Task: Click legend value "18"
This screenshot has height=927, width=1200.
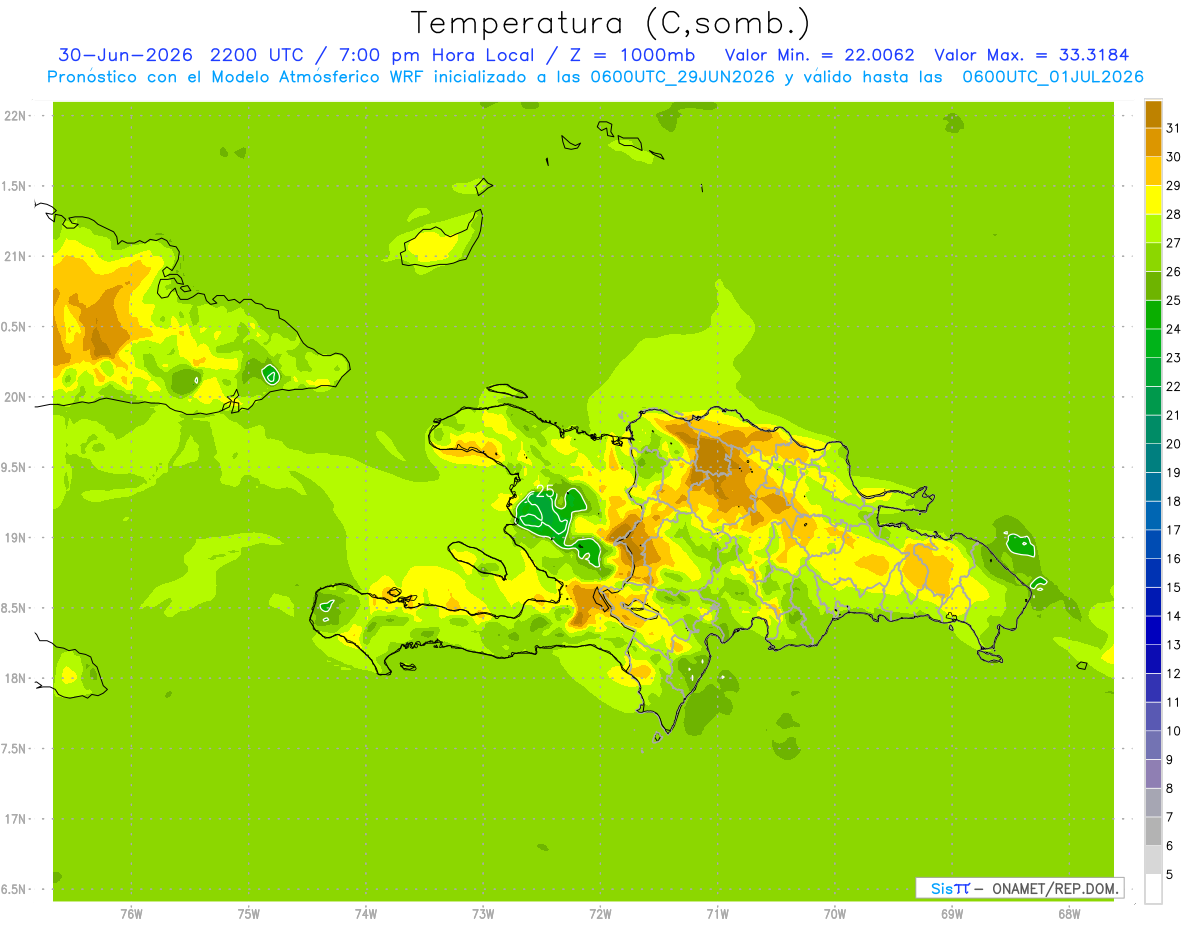Action: tap(1174, 501)
